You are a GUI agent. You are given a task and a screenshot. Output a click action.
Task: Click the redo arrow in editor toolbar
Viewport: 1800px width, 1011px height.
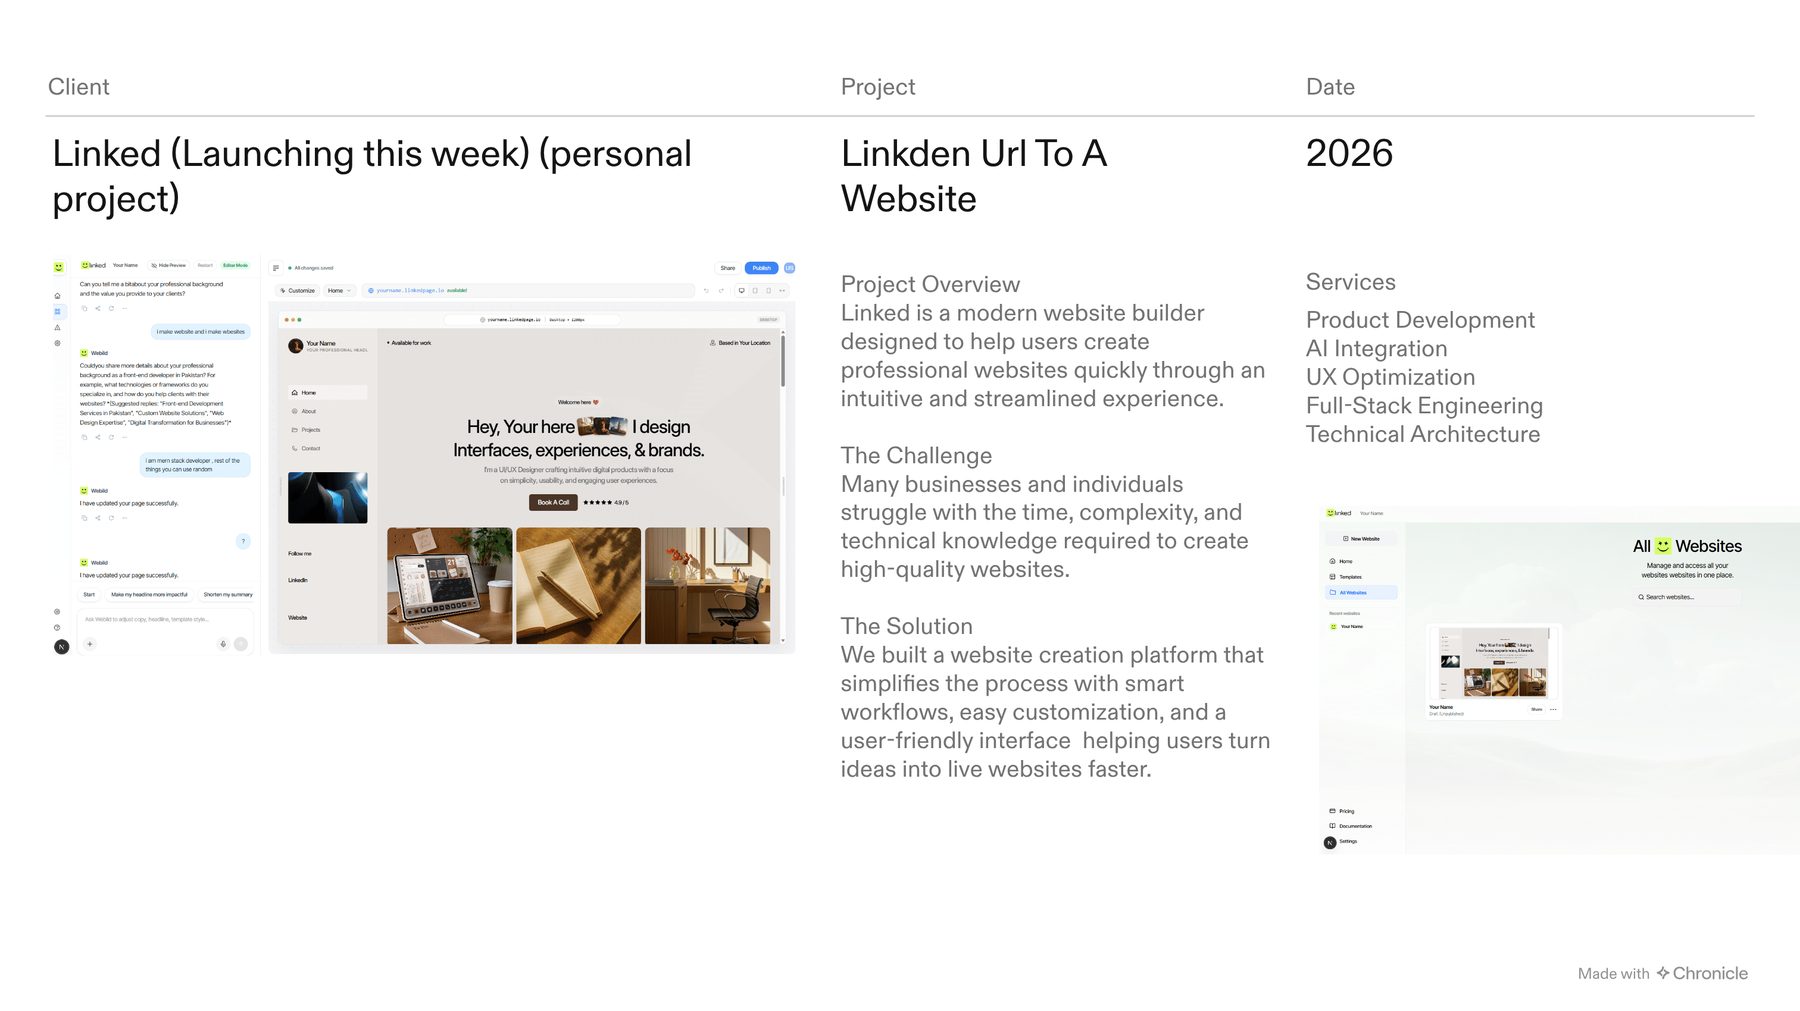pos(721,291)
